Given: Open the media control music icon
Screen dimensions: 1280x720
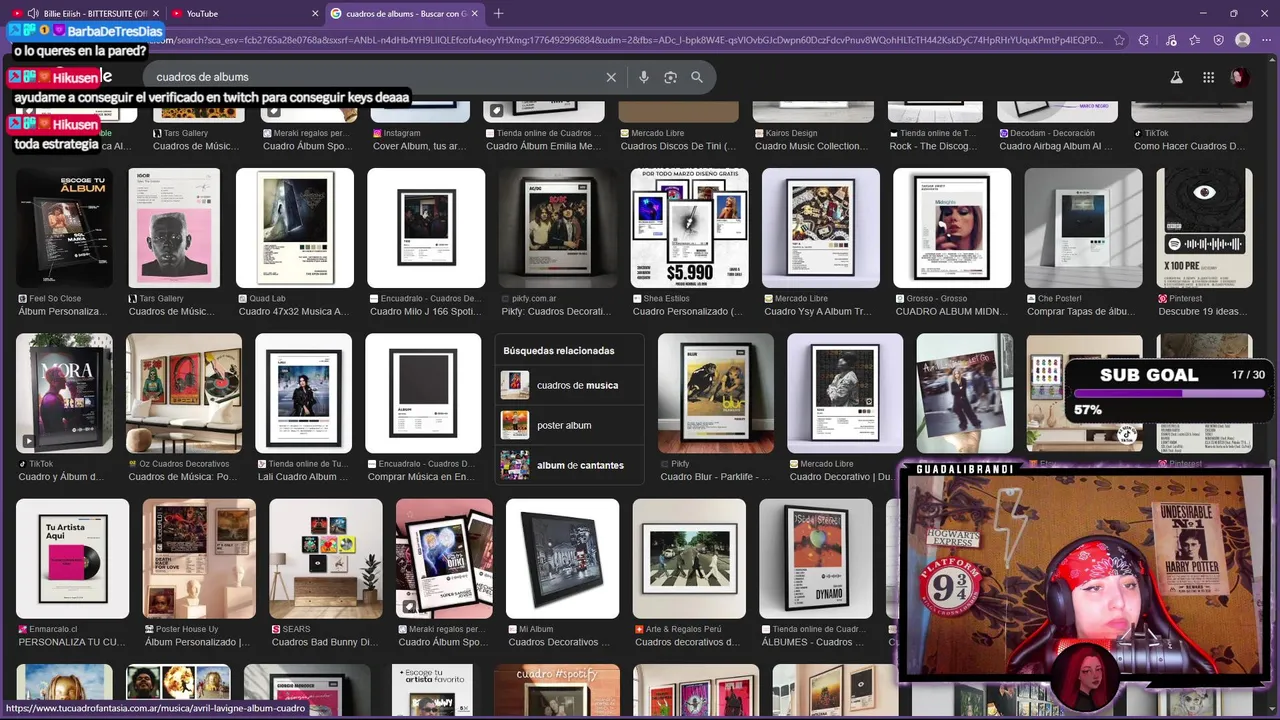Looking at the screenshot, I should pyautogui.click(x=1171, y=40).
